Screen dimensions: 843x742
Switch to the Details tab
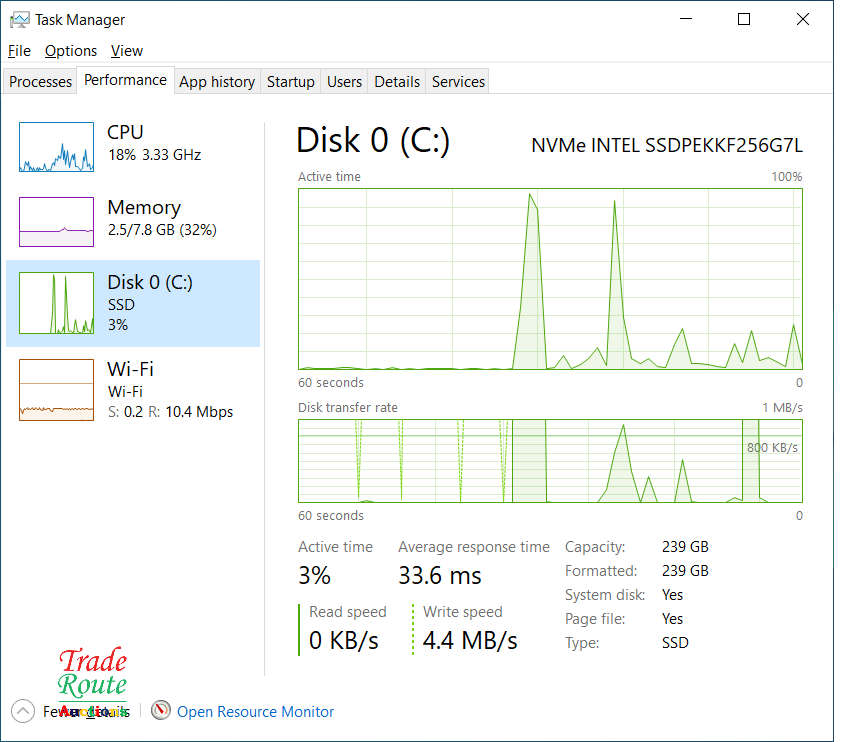point(397,82)
